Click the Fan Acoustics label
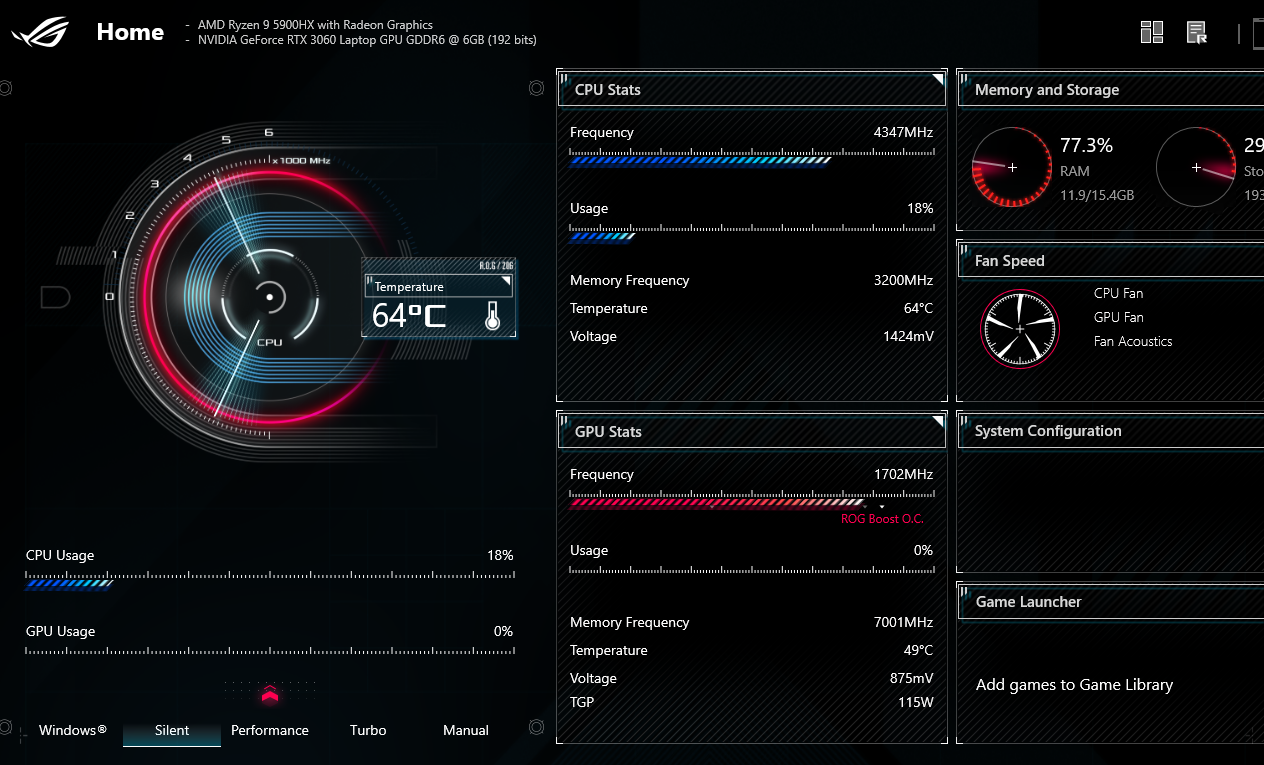 pos(1133,341)
